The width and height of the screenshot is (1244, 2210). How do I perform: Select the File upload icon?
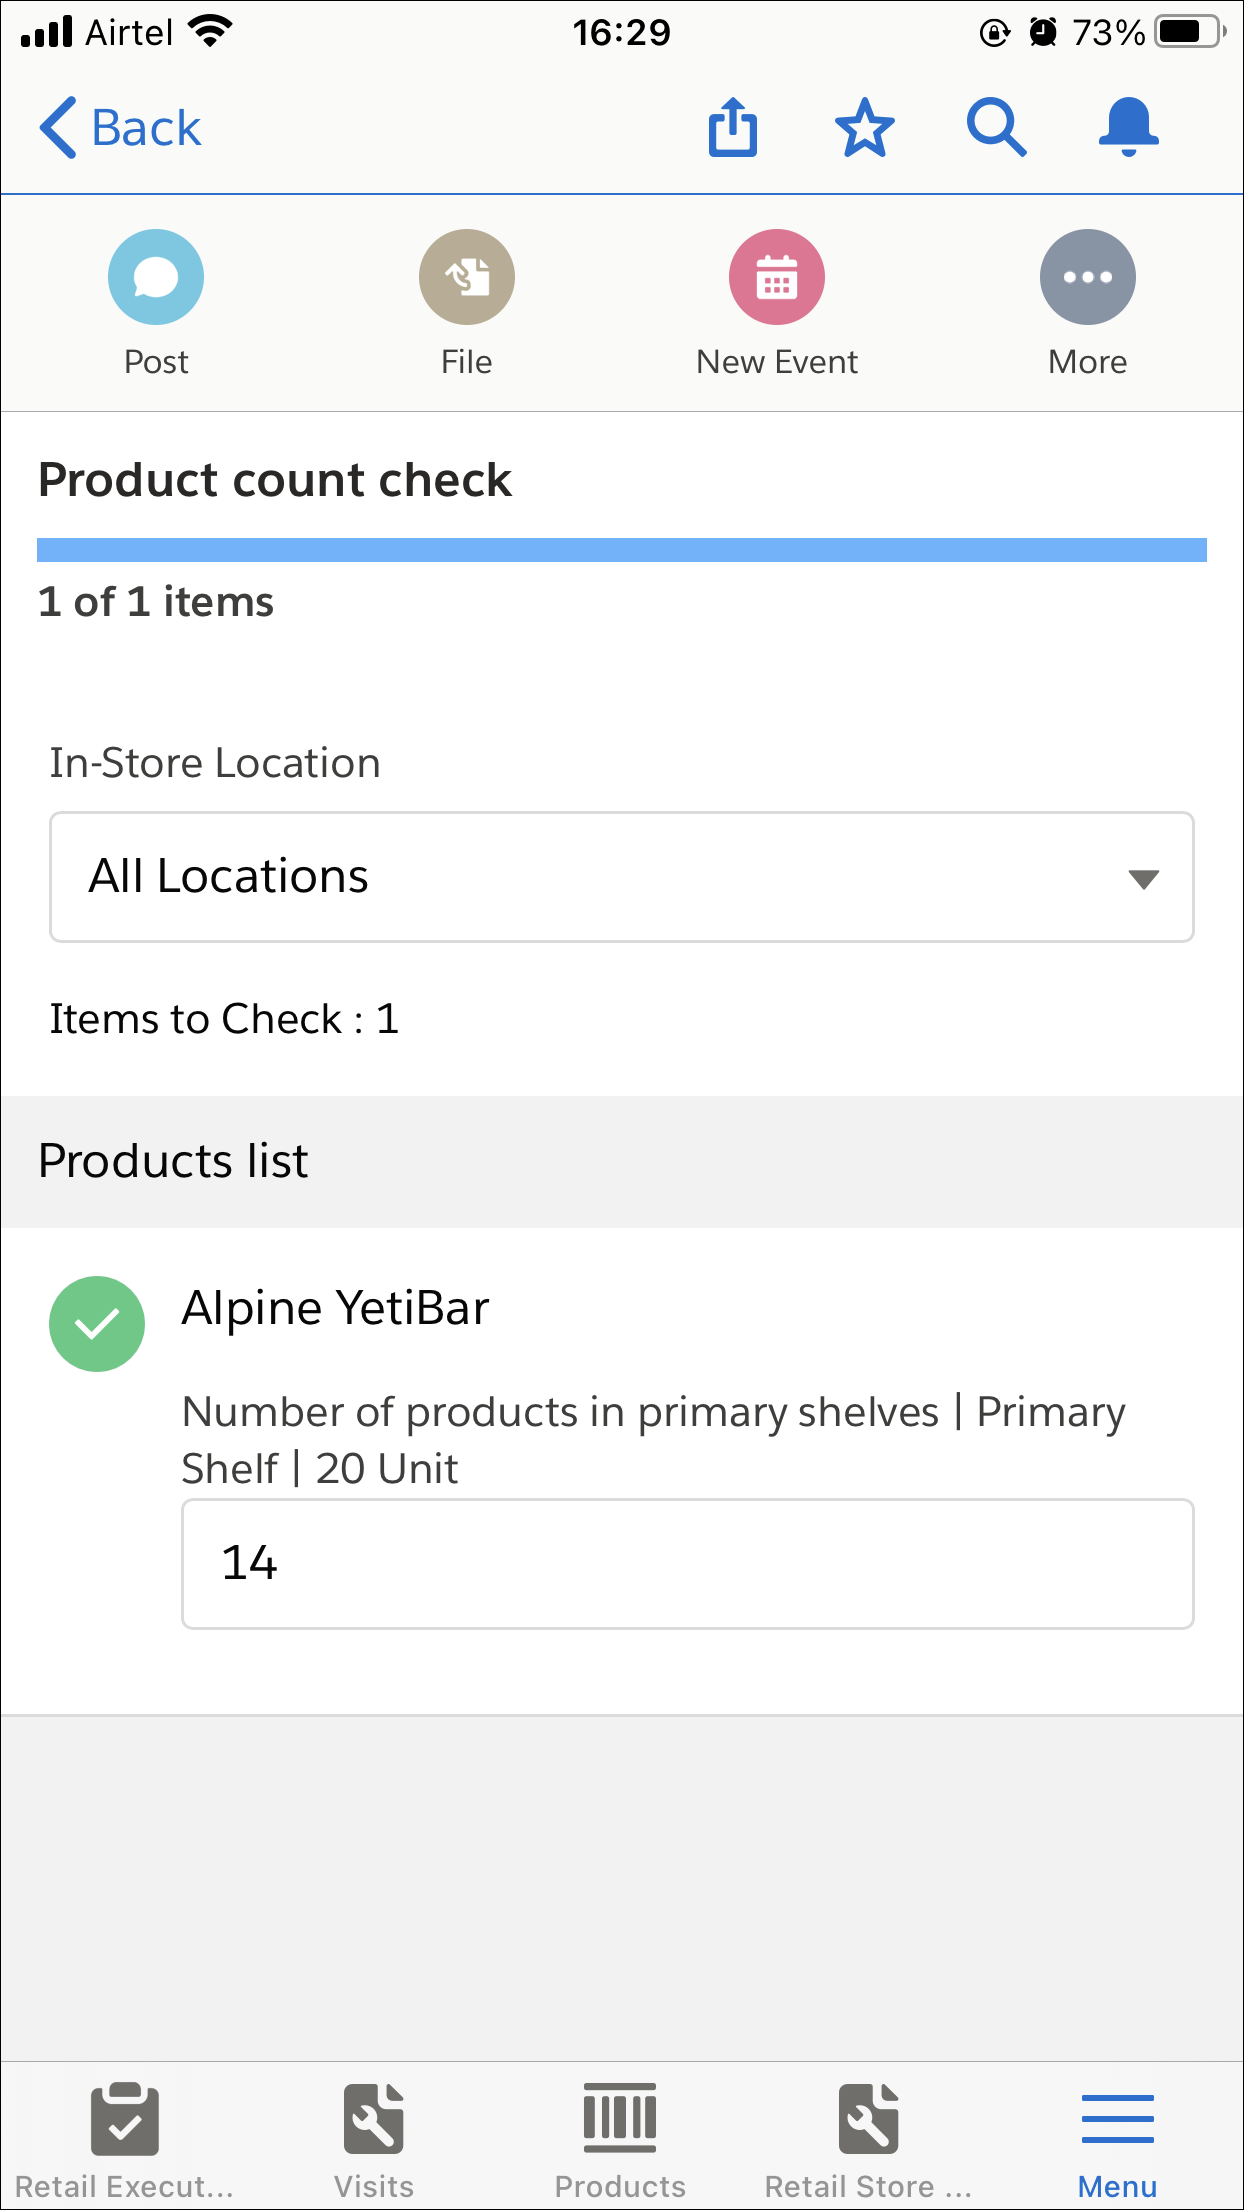[x=466, y=277]
